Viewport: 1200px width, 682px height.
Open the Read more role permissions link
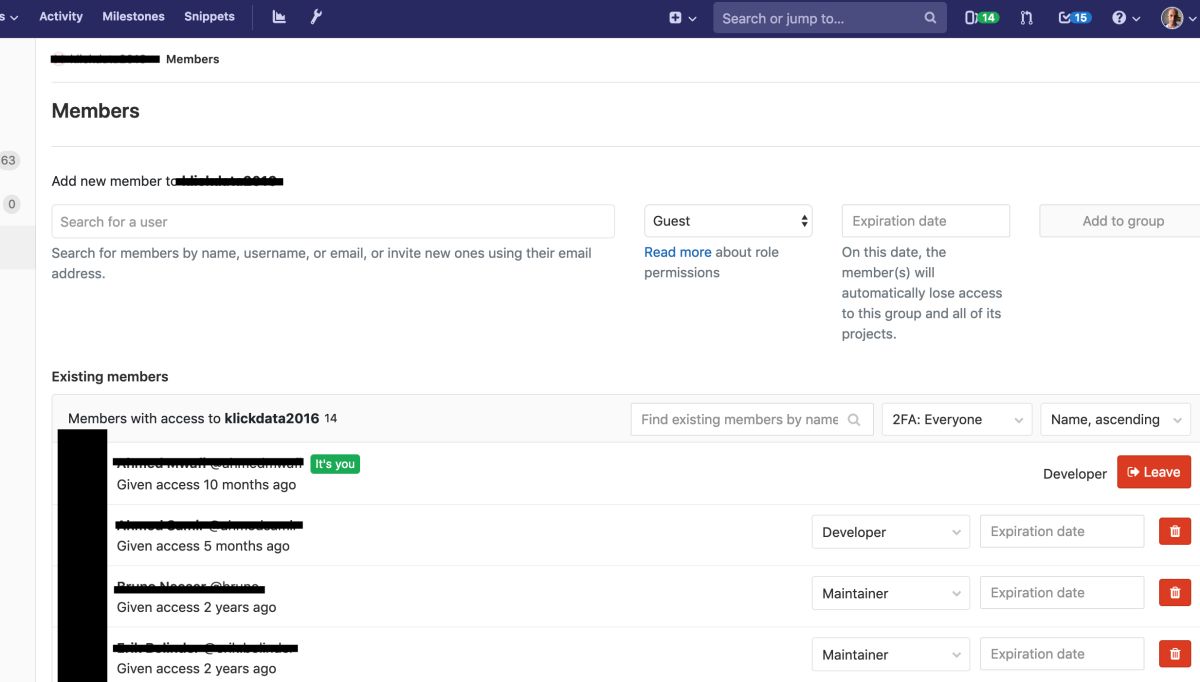[678, 252]
